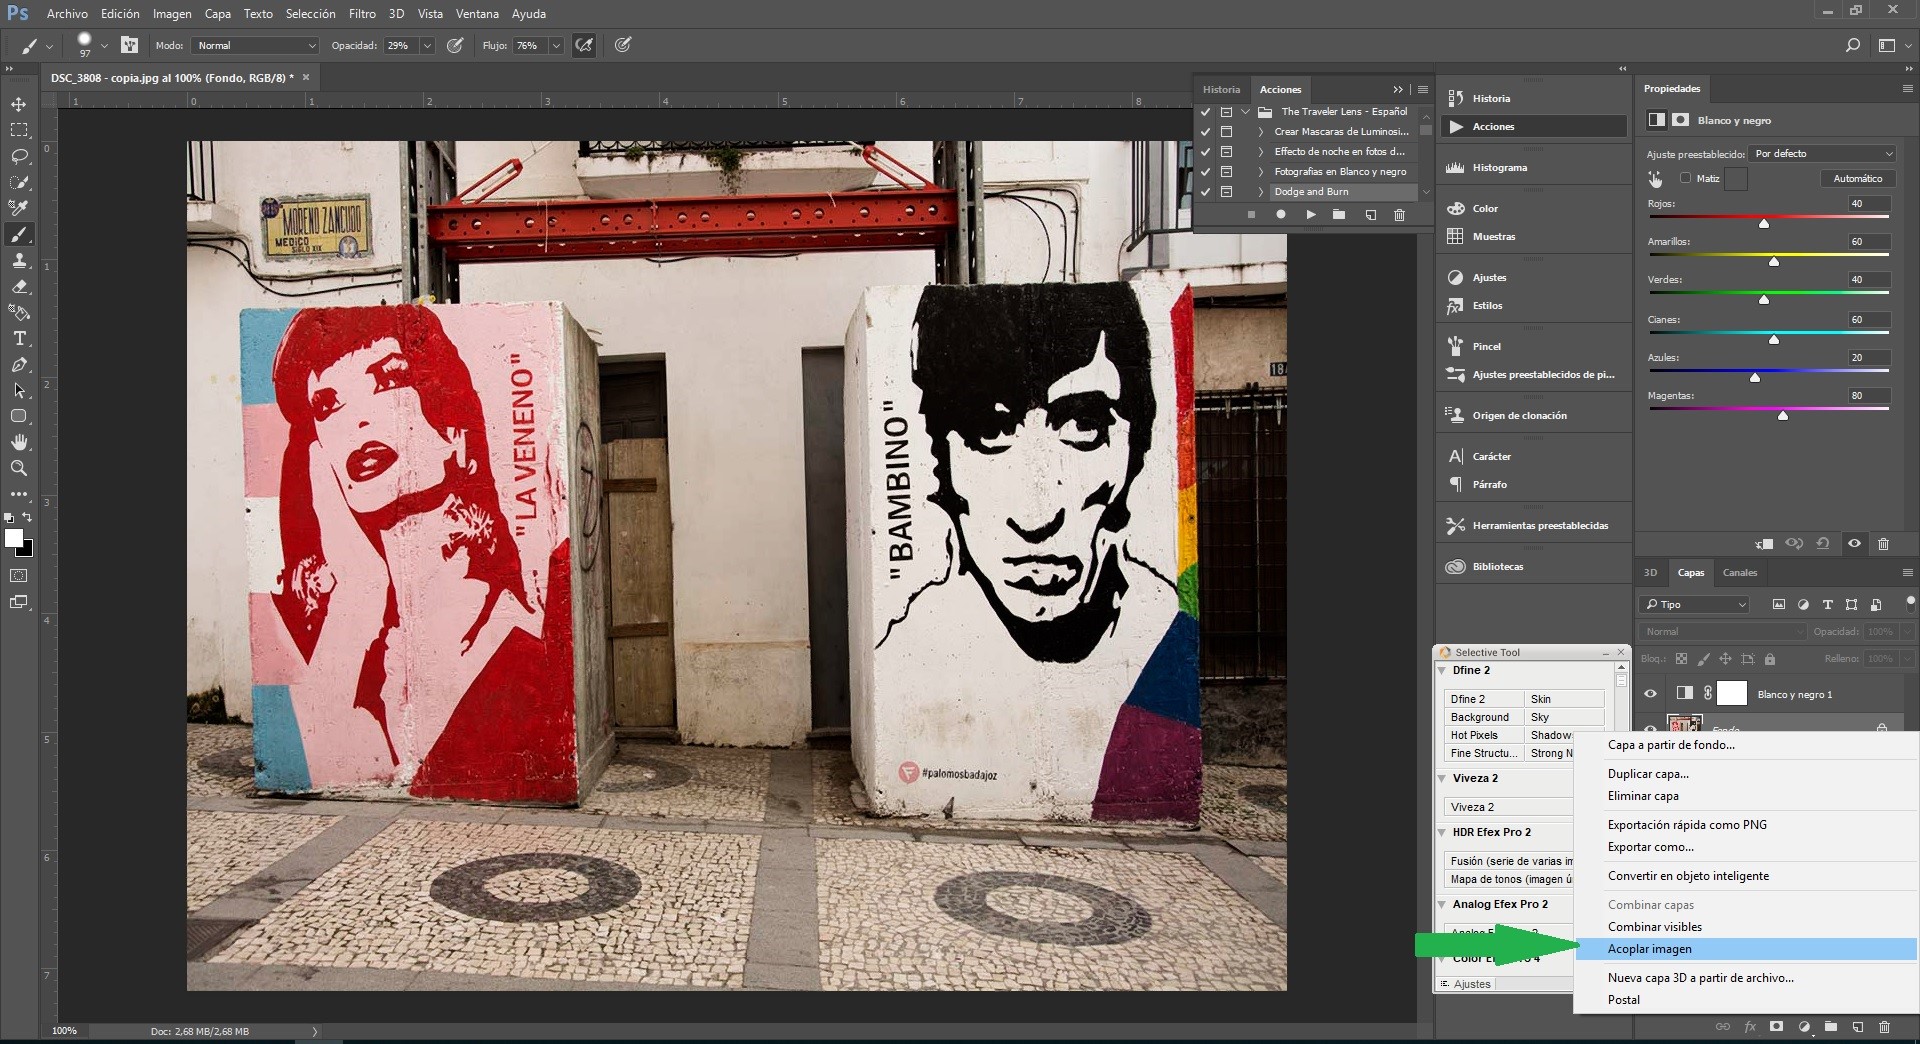
Task: Click the Background button in Selective Tool
Action: (x=1483, y=718)
